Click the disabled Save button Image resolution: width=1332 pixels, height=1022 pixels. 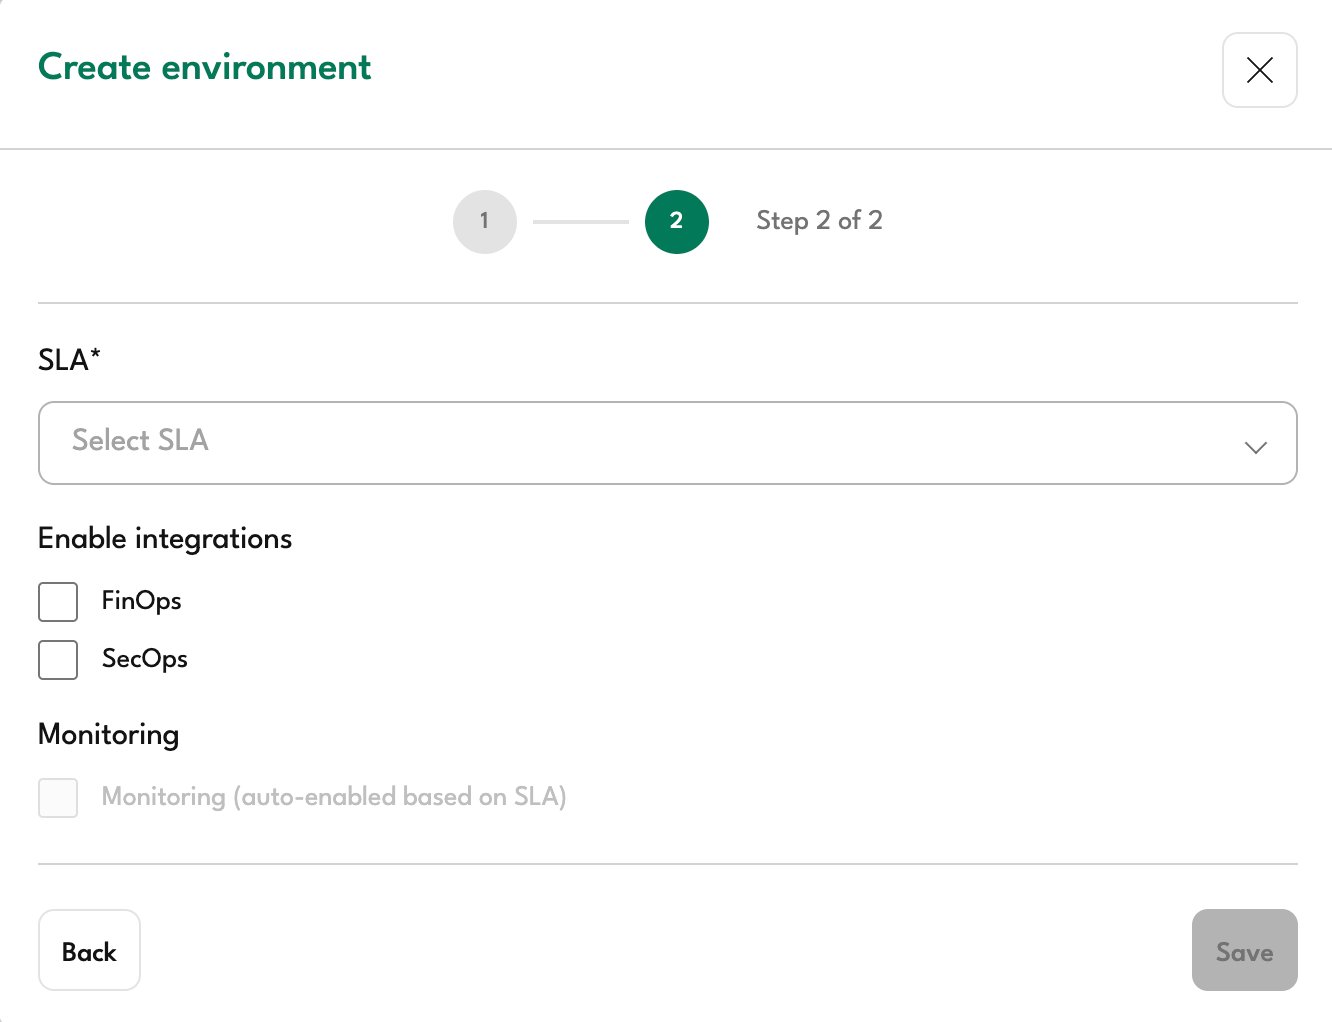coord(1244,950)
